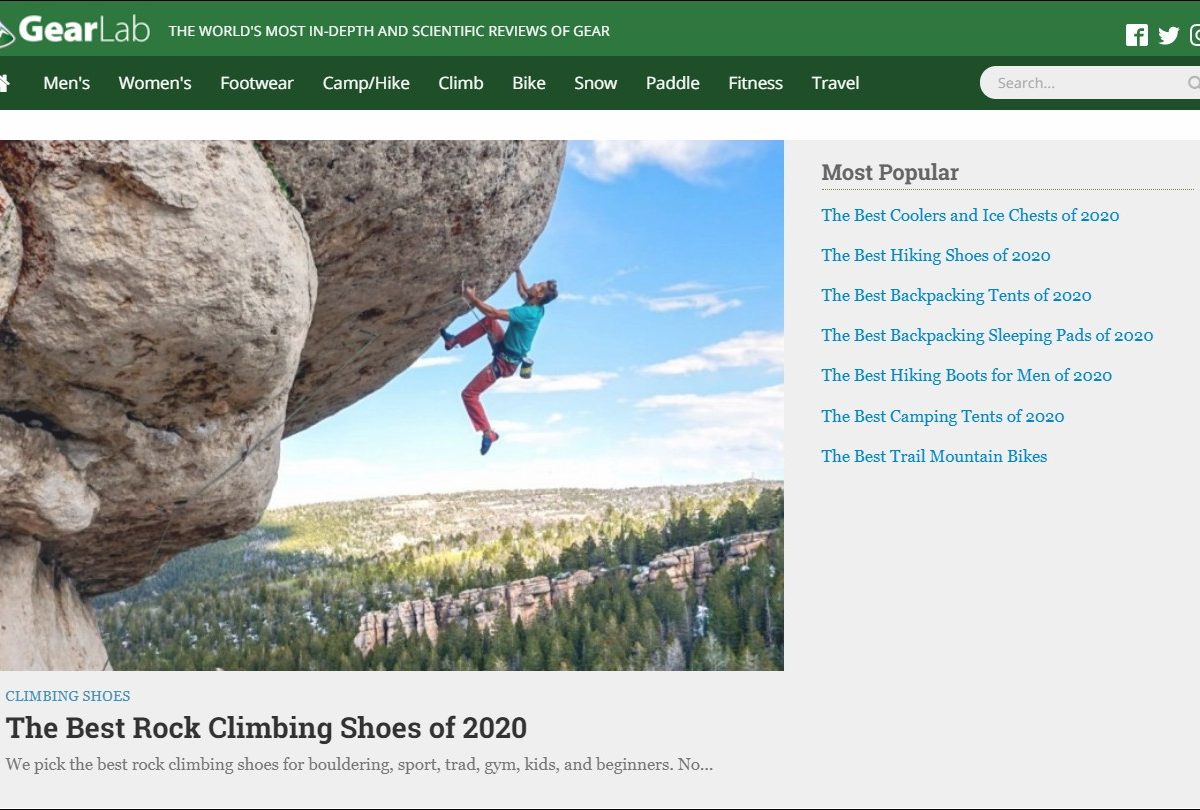Click the search magnifier icon
Screen dimensions: 1200x810
[x=1192, y=83]
